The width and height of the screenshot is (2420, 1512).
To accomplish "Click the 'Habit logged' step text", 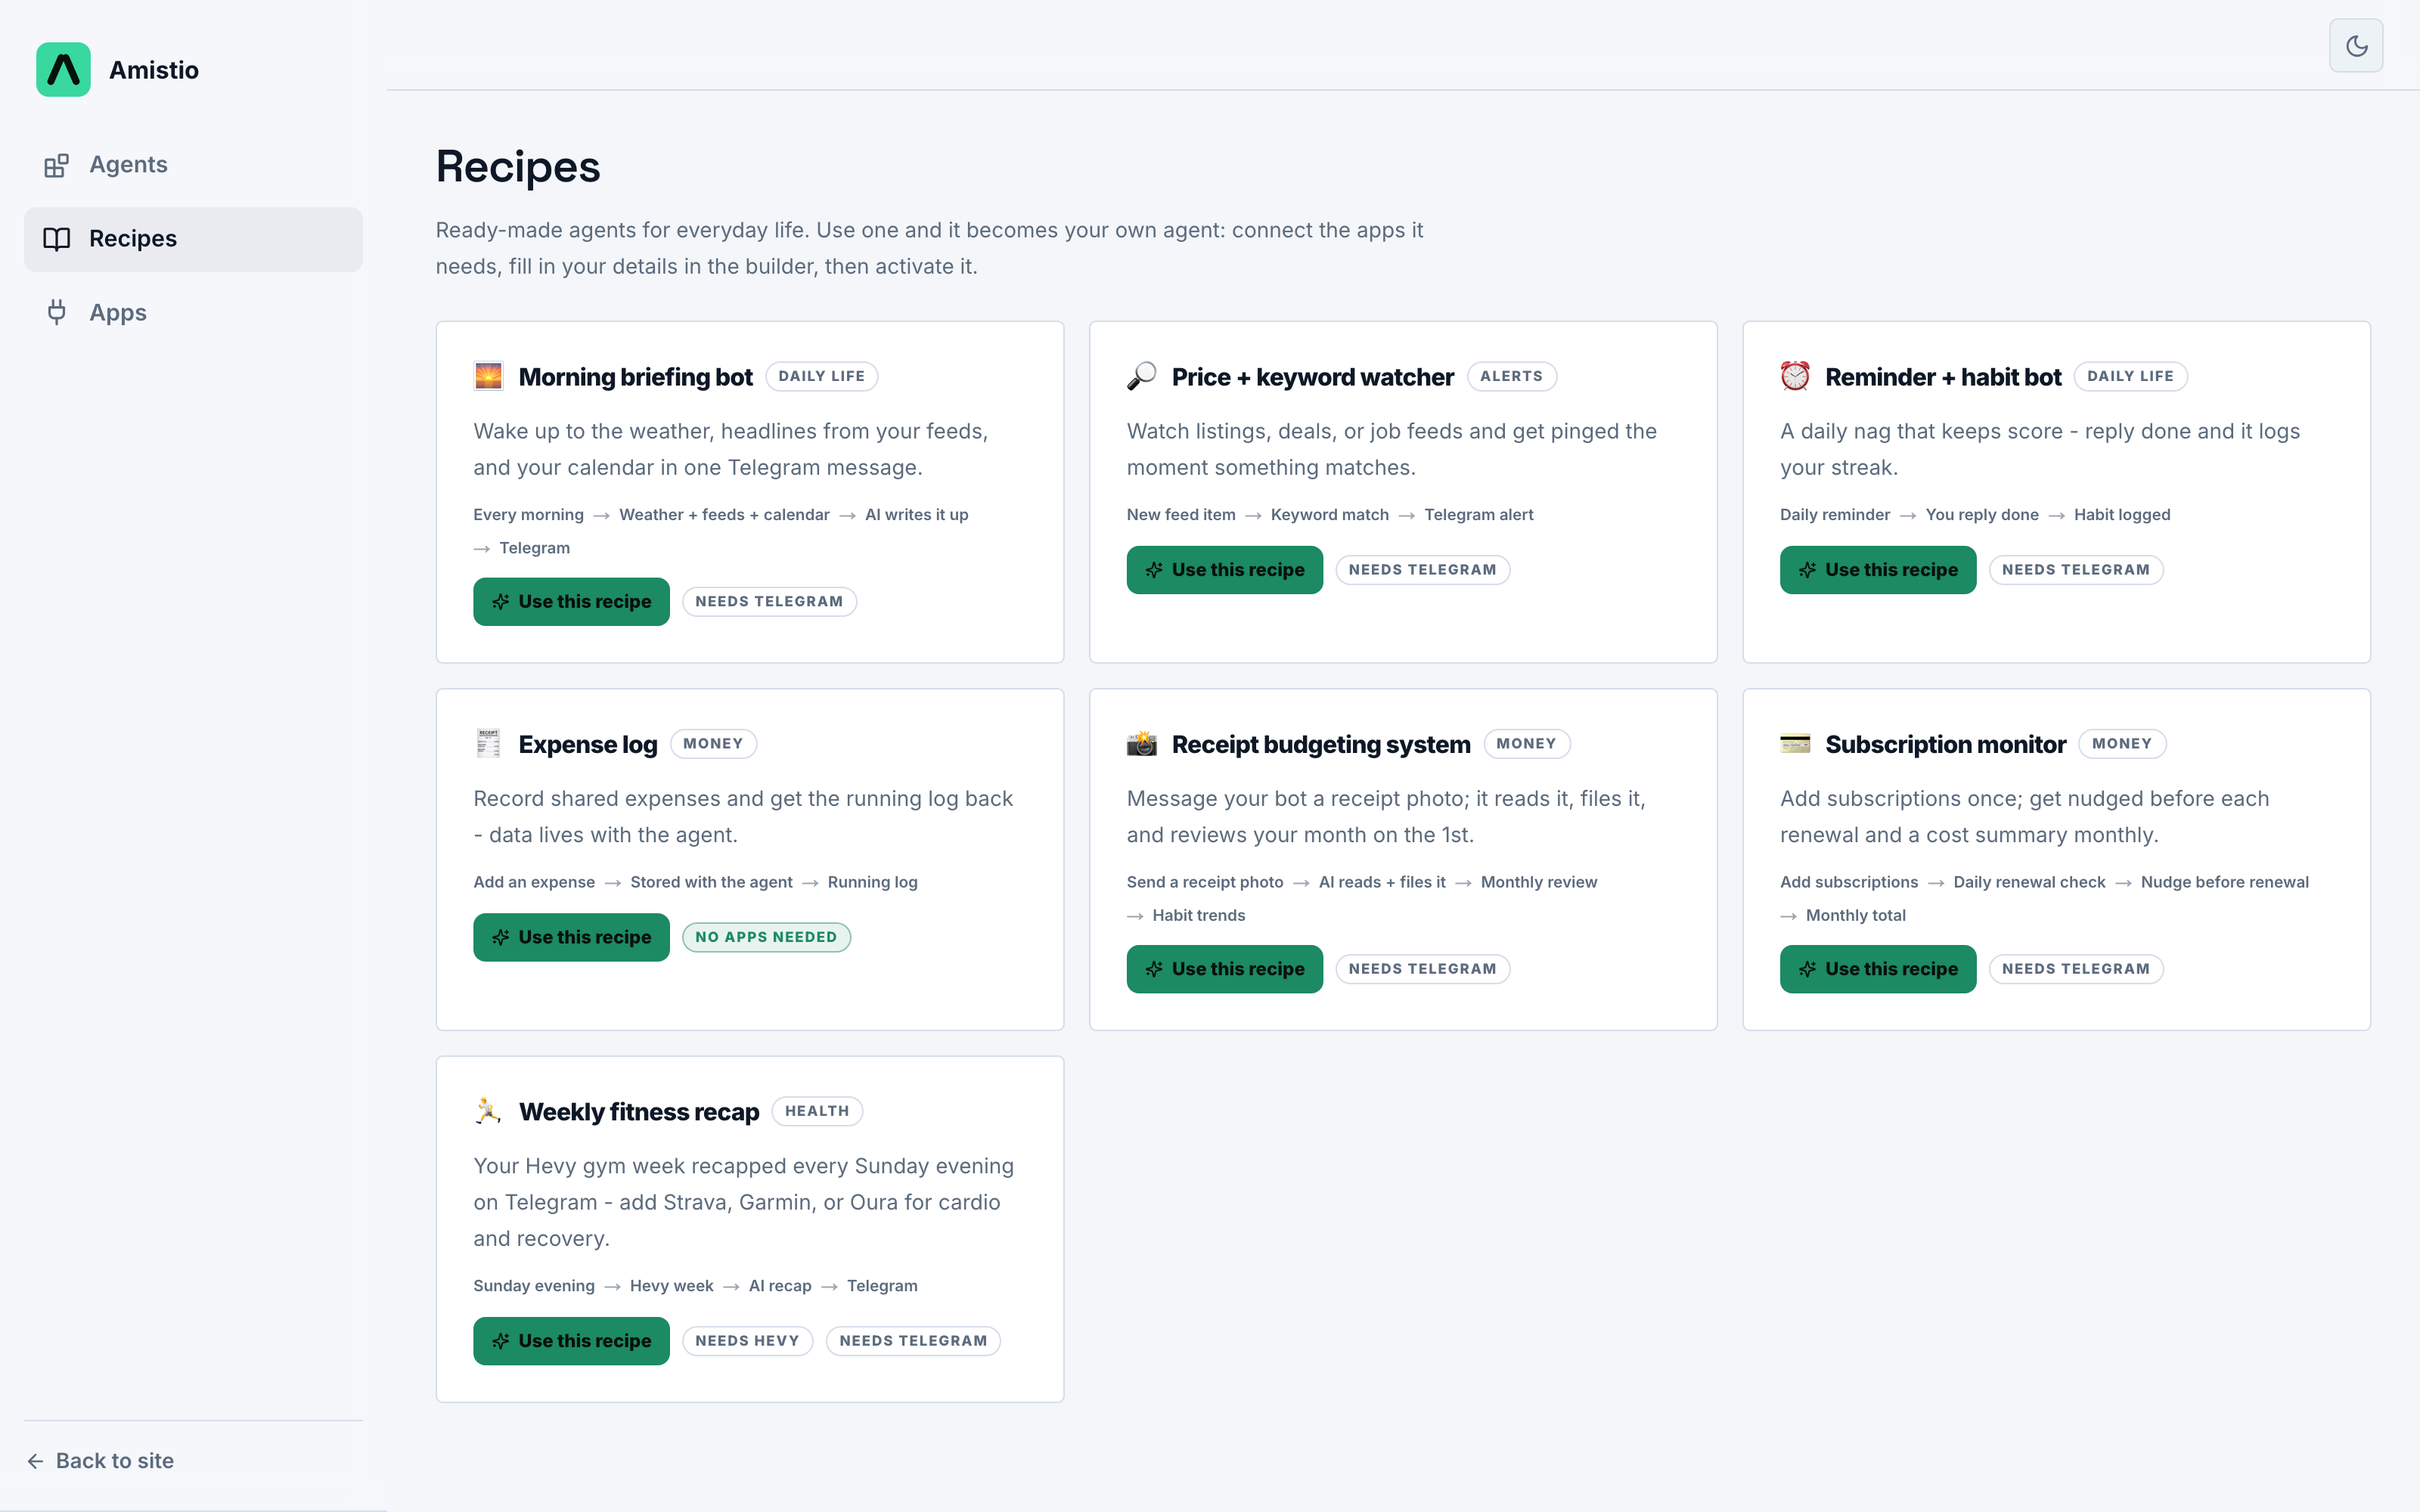I will coord(2121,515).
